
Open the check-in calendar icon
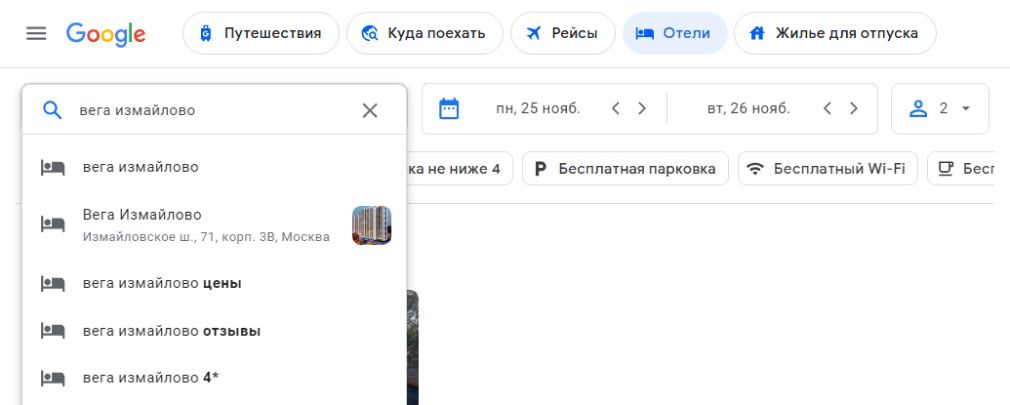[x=448, y=108]
